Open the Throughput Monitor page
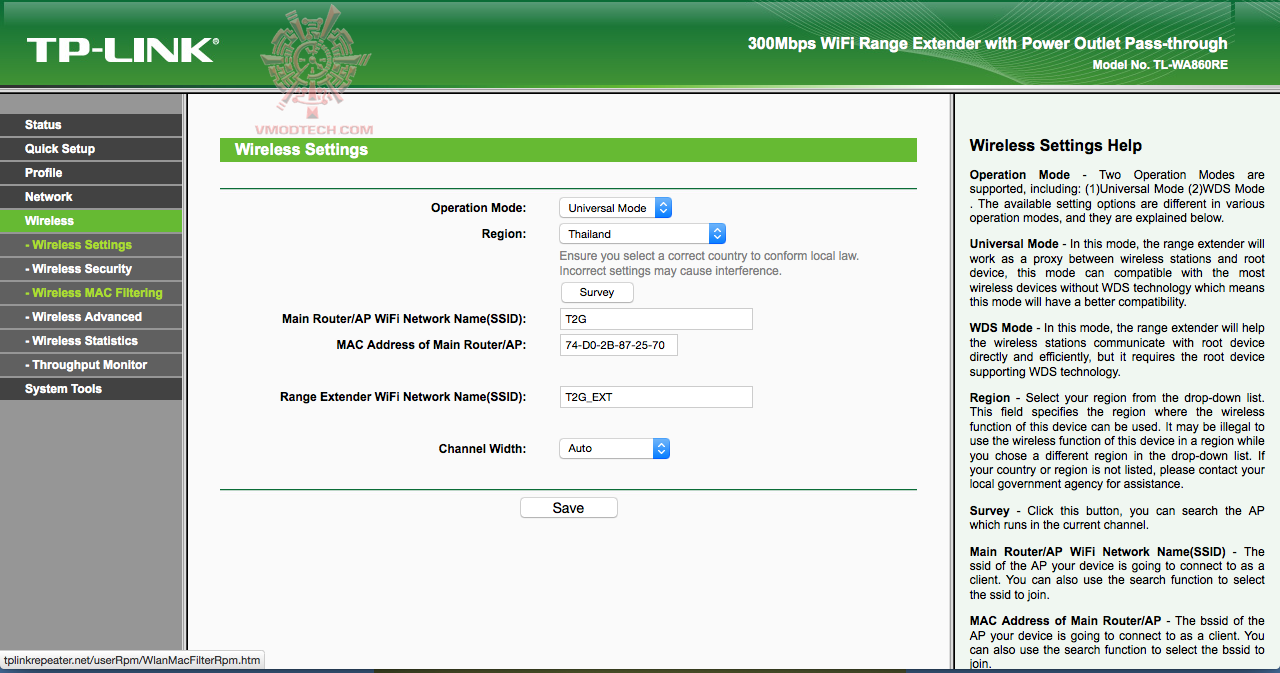 tap(91, 365)
